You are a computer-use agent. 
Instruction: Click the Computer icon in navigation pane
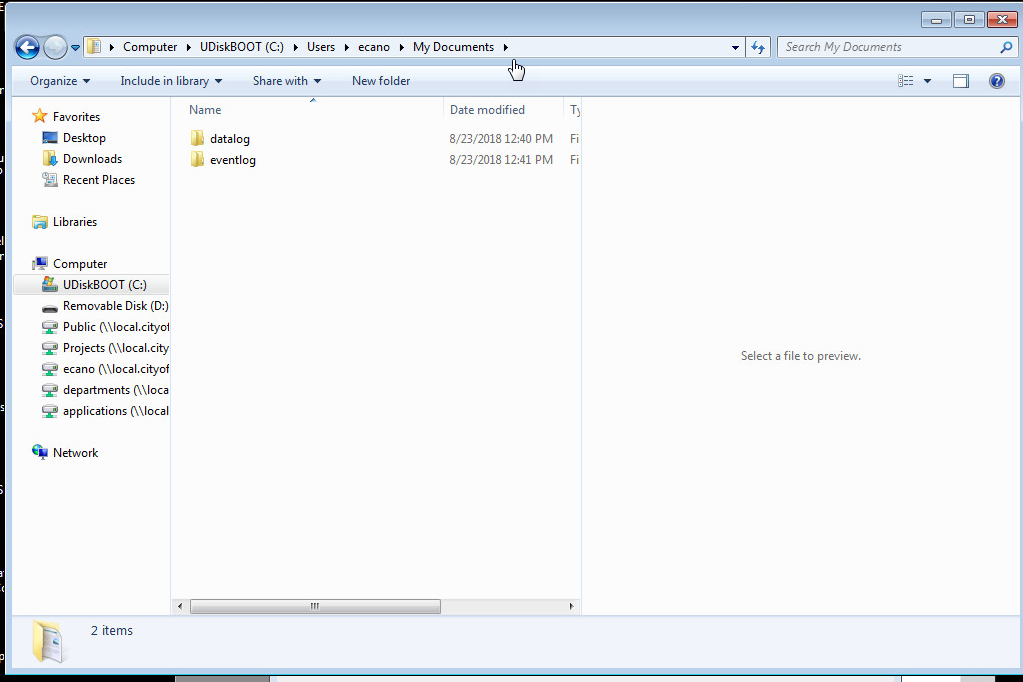coord(40,264)
